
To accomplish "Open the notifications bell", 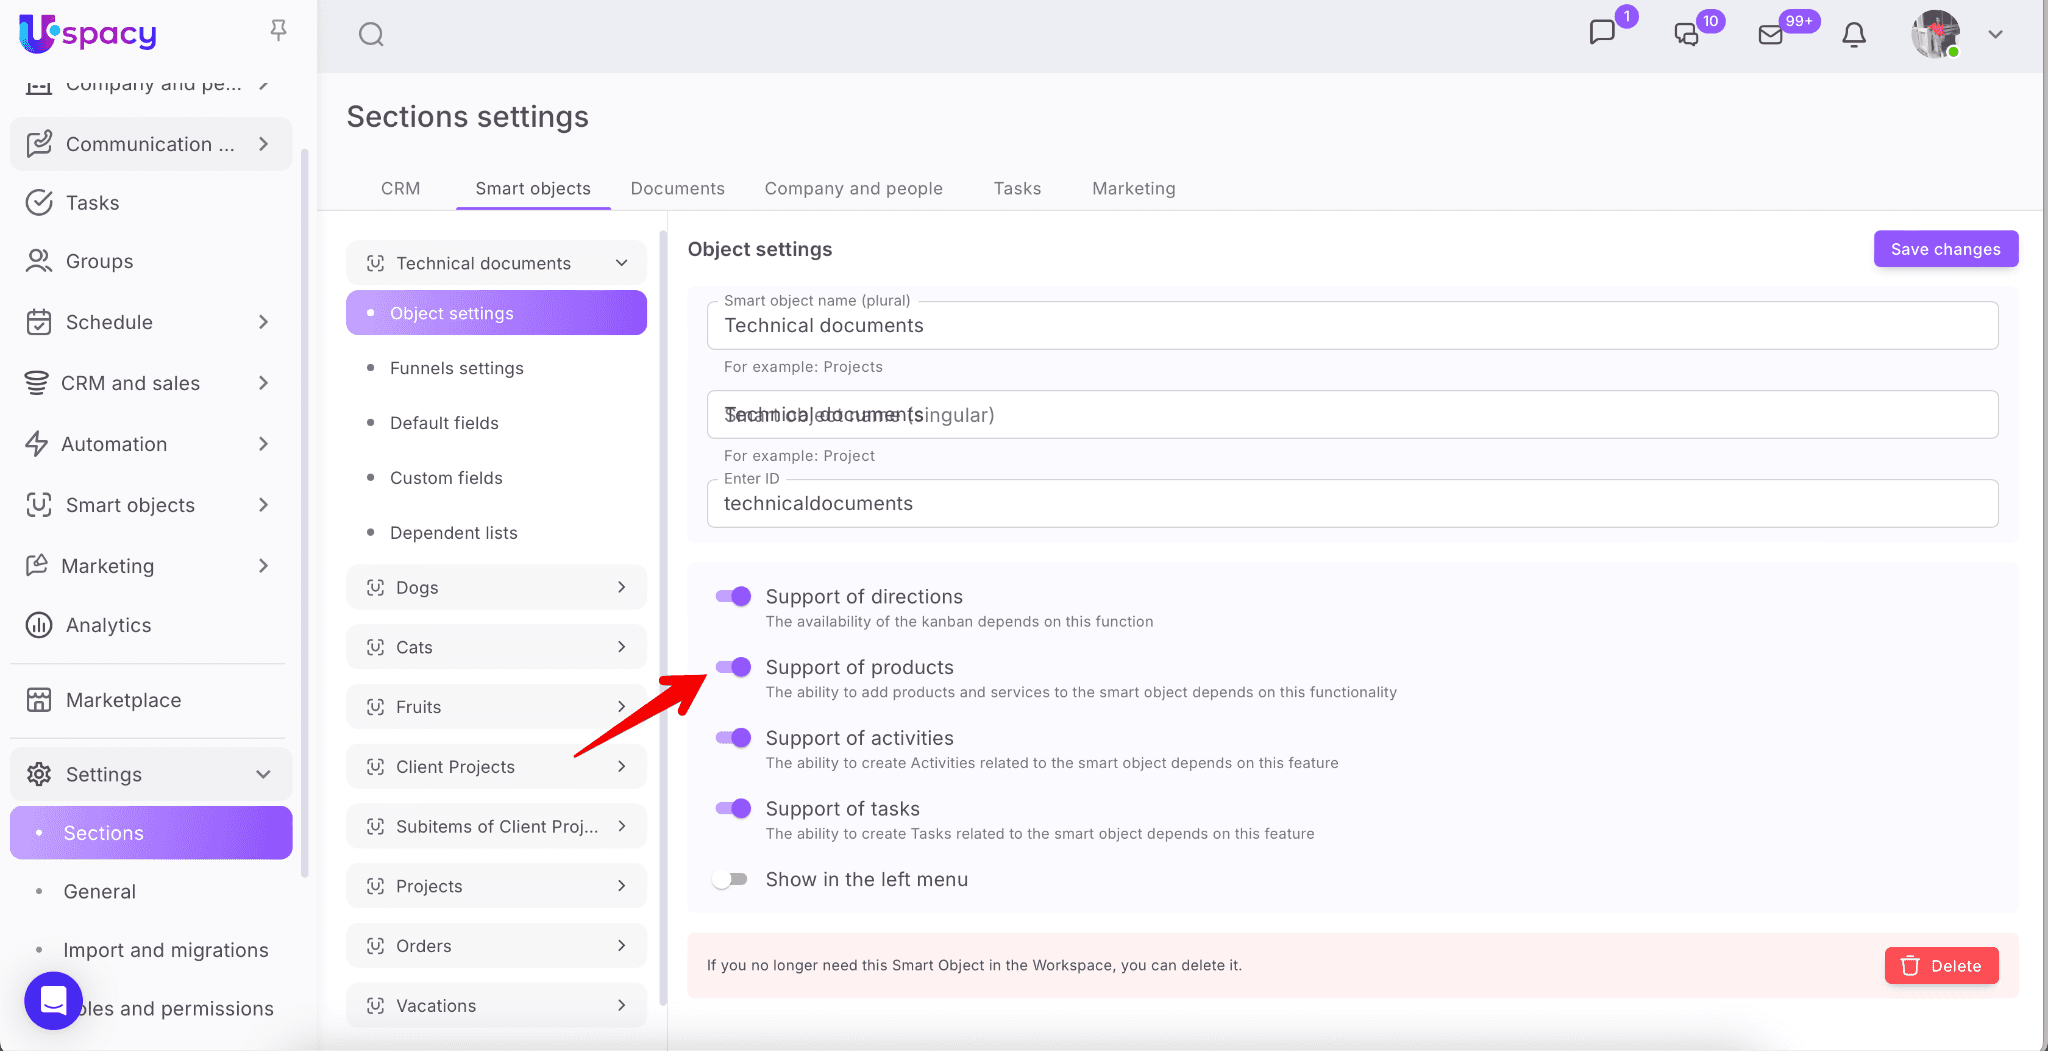I will tap(1853, 35).
